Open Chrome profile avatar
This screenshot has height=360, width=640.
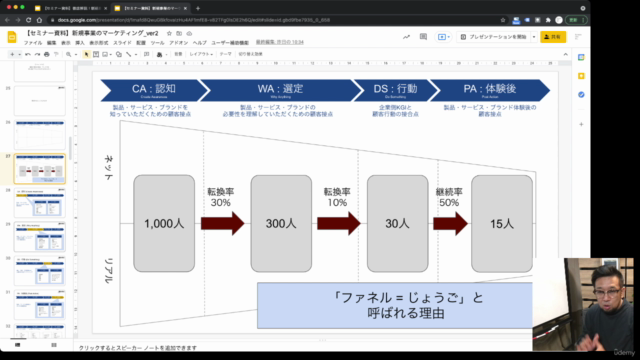(559, 20)
